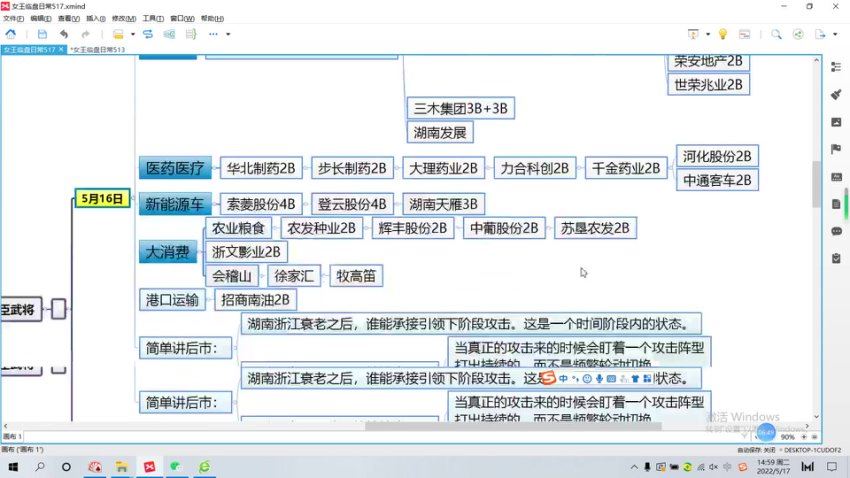Select the 5月16日 topic node
Image resolution: width=850 pixels, height=478 pixels.
click(102, 198)
